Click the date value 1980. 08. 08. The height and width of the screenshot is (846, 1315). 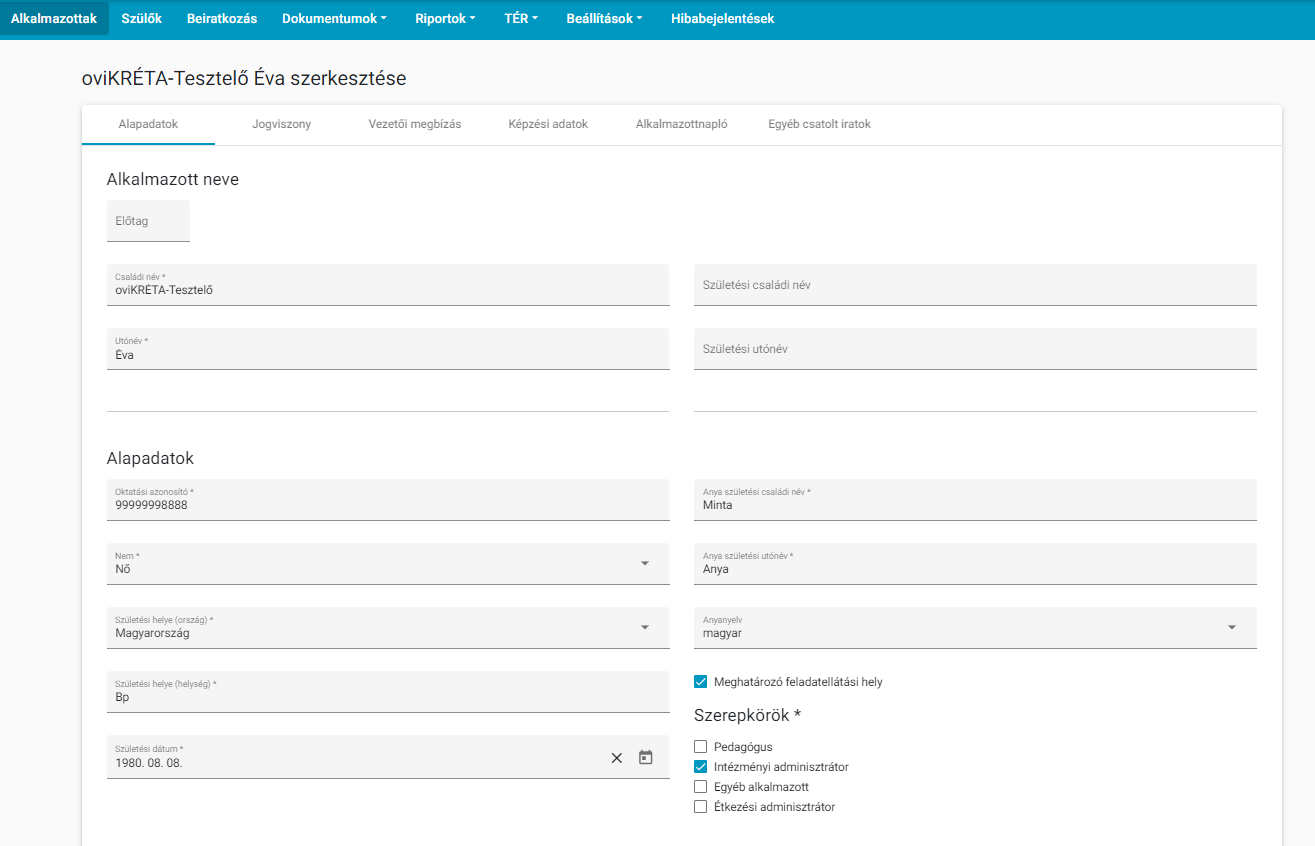[x=149, y=762]
